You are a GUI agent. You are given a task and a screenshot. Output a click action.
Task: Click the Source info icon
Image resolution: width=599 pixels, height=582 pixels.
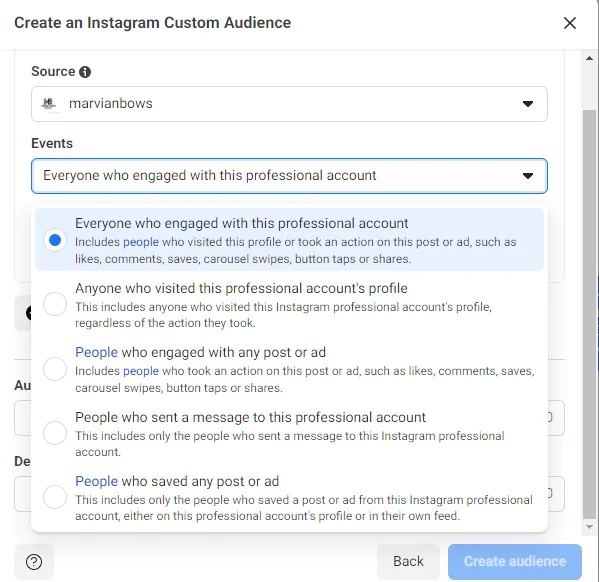pyautogui.click(x=85, y=72)
